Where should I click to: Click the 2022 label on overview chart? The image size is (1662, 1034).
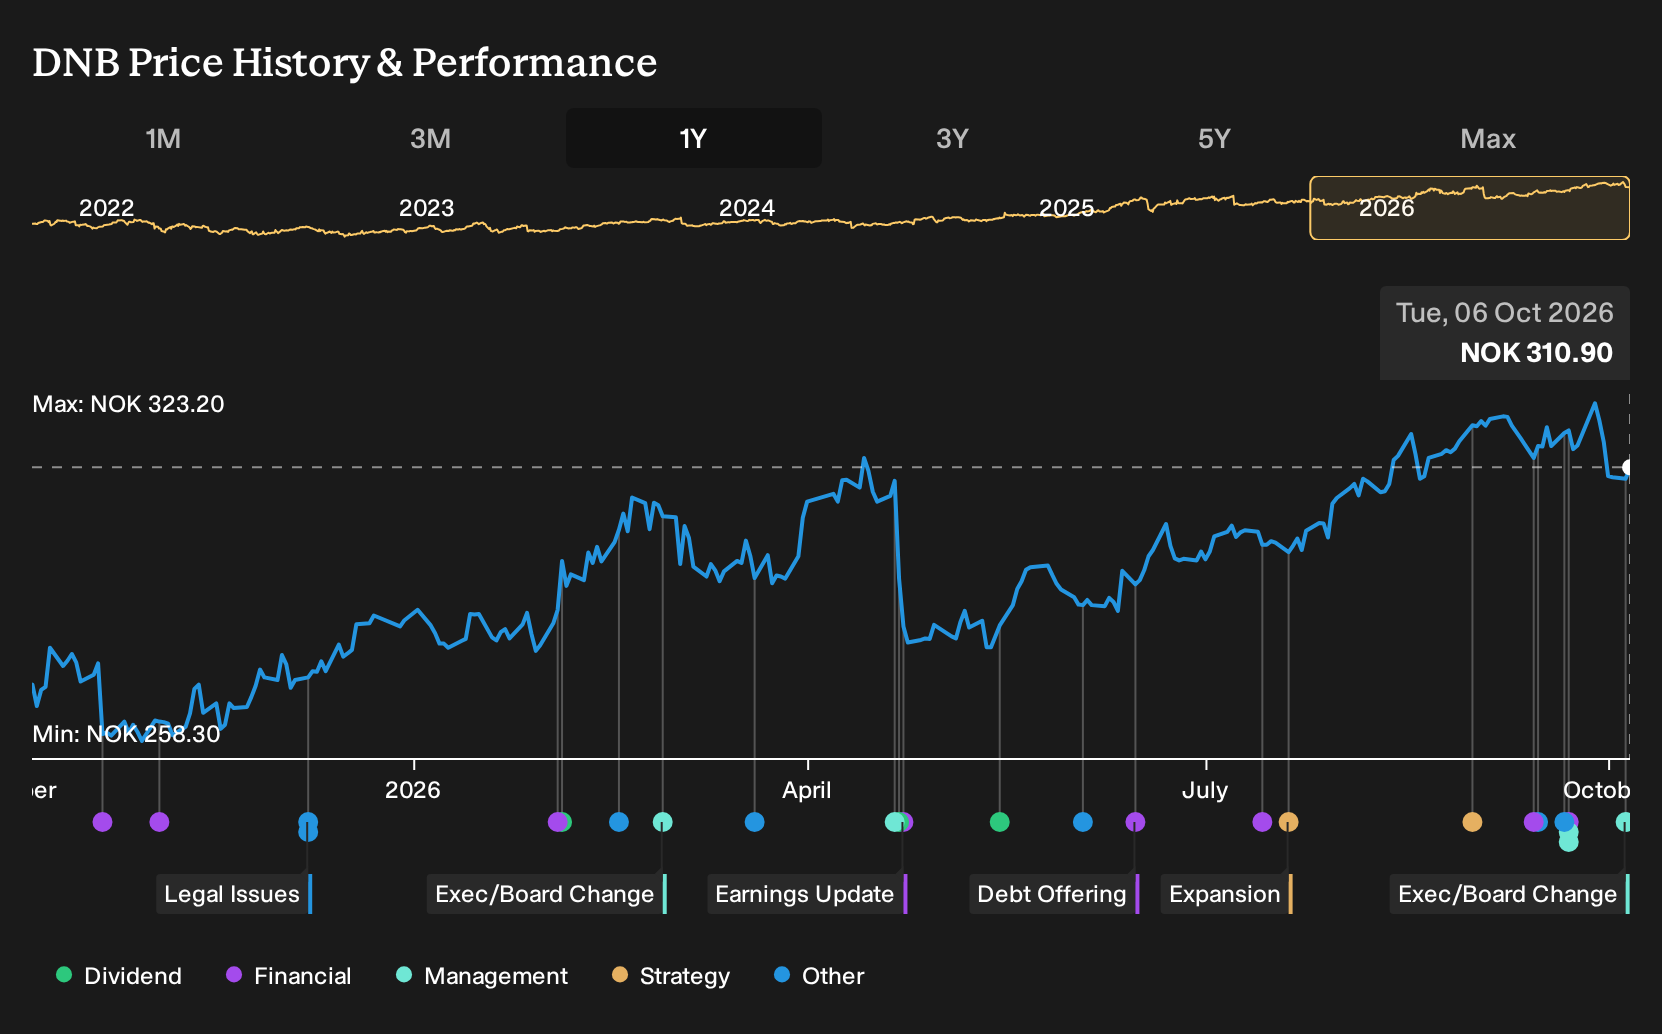coord(106,208)
